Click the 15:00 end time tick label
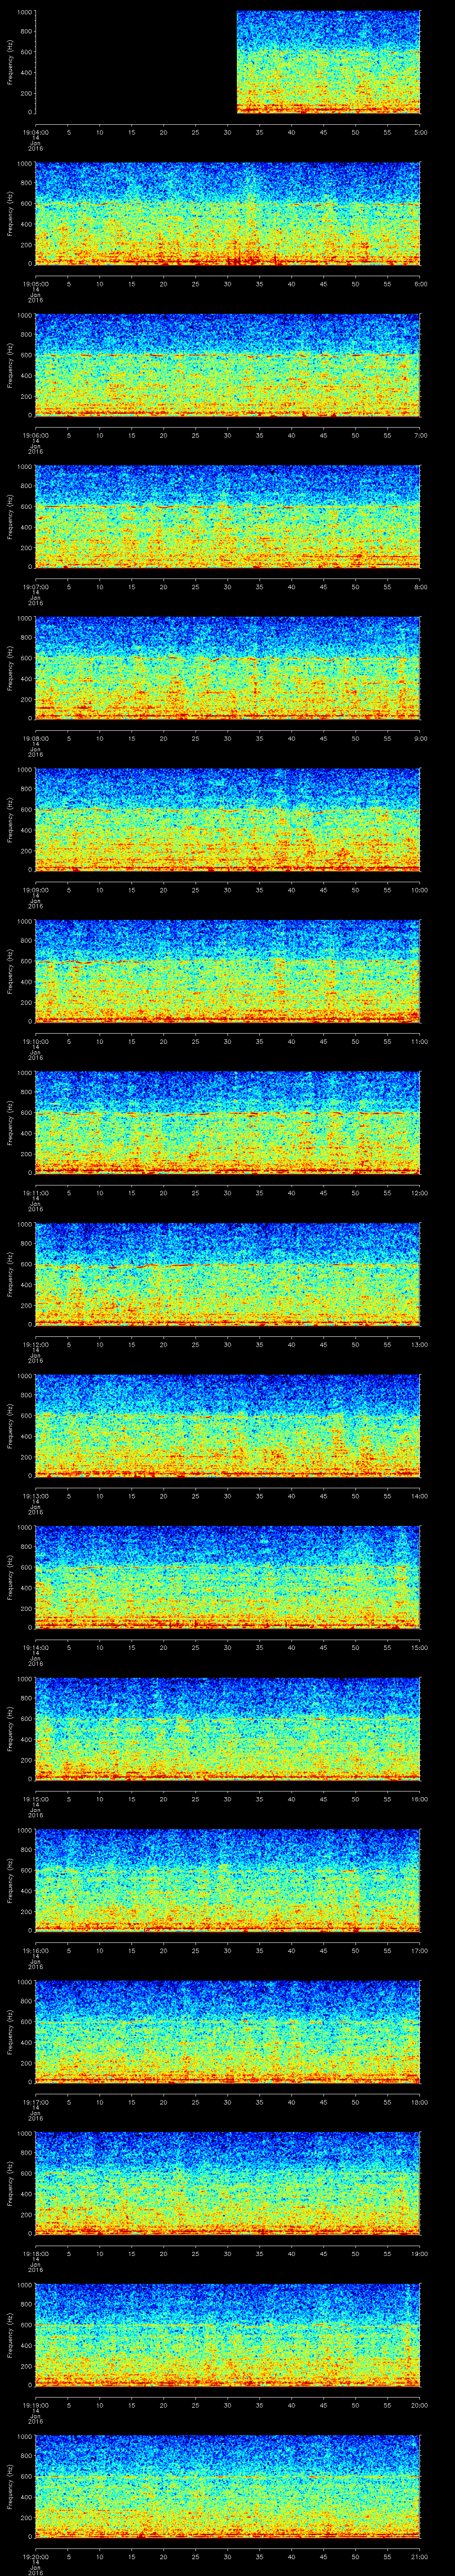The width and height of the screenshot is (455, 2576). pyautogui.click(x=419, y=1647)
